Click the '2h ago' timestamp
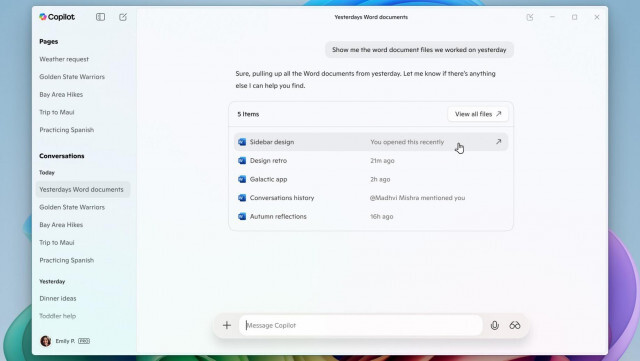 point(380,179)
